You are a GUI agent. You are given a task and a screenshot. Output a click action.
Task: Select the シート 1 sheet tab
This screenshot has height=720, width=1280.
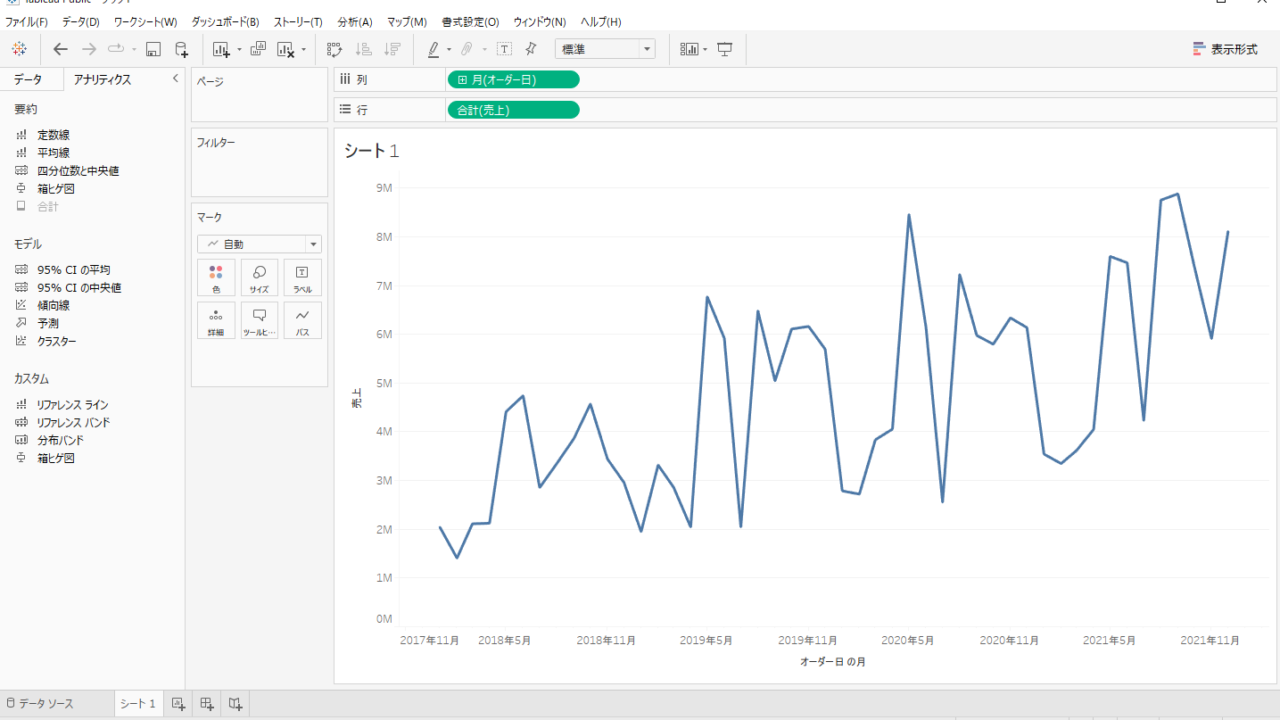pos(138,704)
